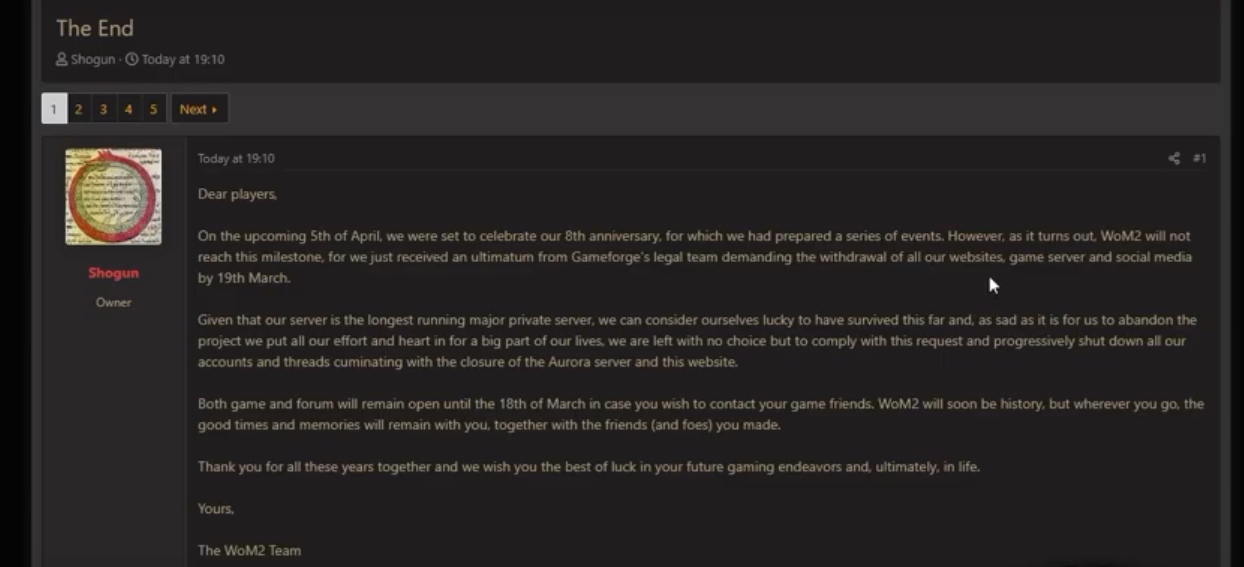Viewport: 1244px width, 567px height.
Task: Click 'The WoM2 Team' signature text
Action: [x=249, y=550]
